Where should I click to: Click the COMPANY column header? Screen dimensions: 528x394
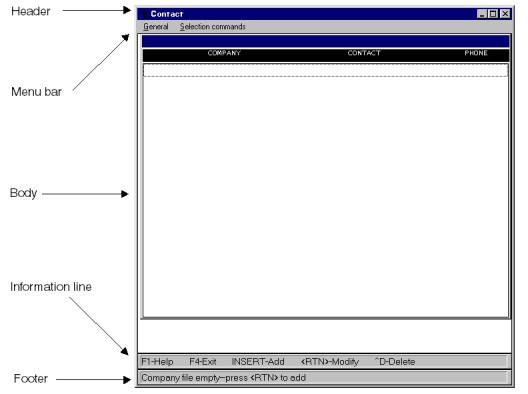point(224,53)
